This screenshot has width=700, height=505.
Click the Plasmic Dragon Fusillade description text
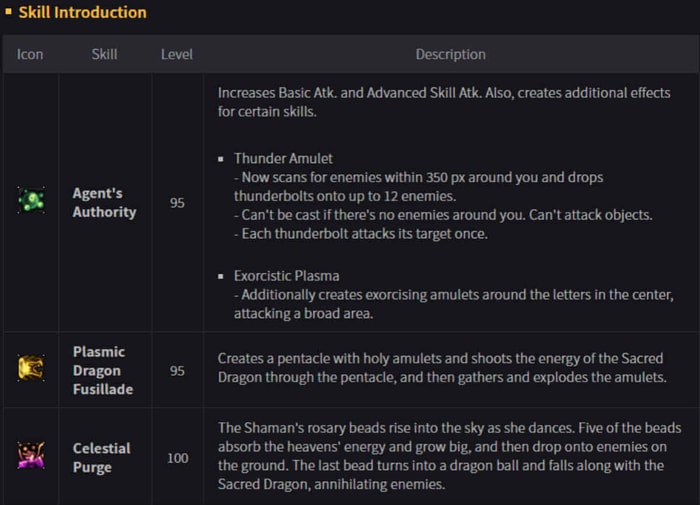click(442, 368)
